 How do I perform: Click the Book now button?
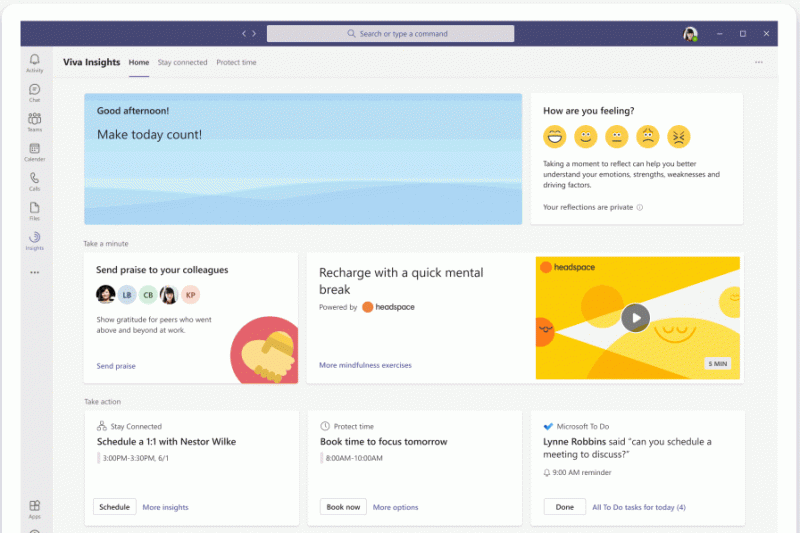pos(343,507)
